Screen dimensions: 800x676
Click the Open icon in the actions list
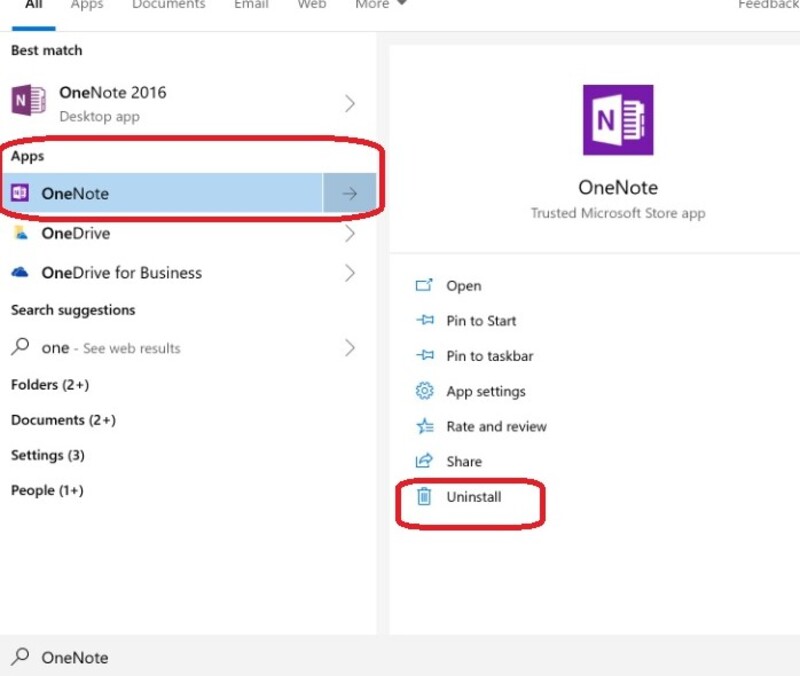[424, 285]
